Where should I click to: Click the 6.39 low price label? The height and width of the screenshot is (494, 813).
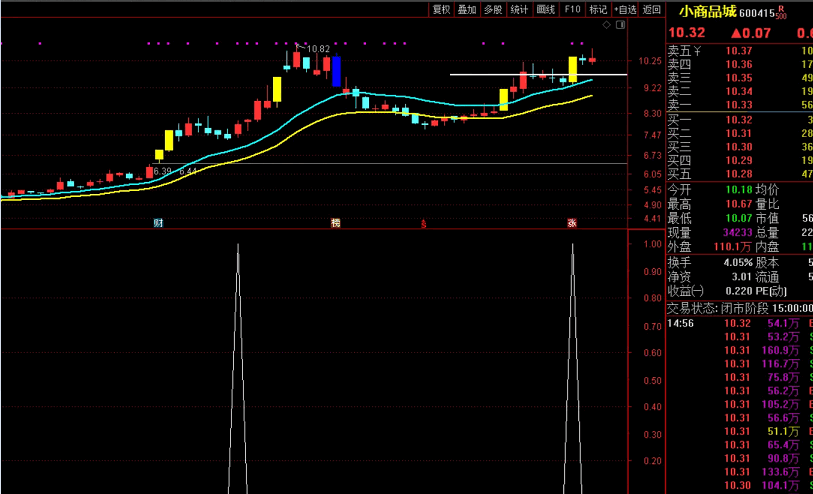(162, 171)
